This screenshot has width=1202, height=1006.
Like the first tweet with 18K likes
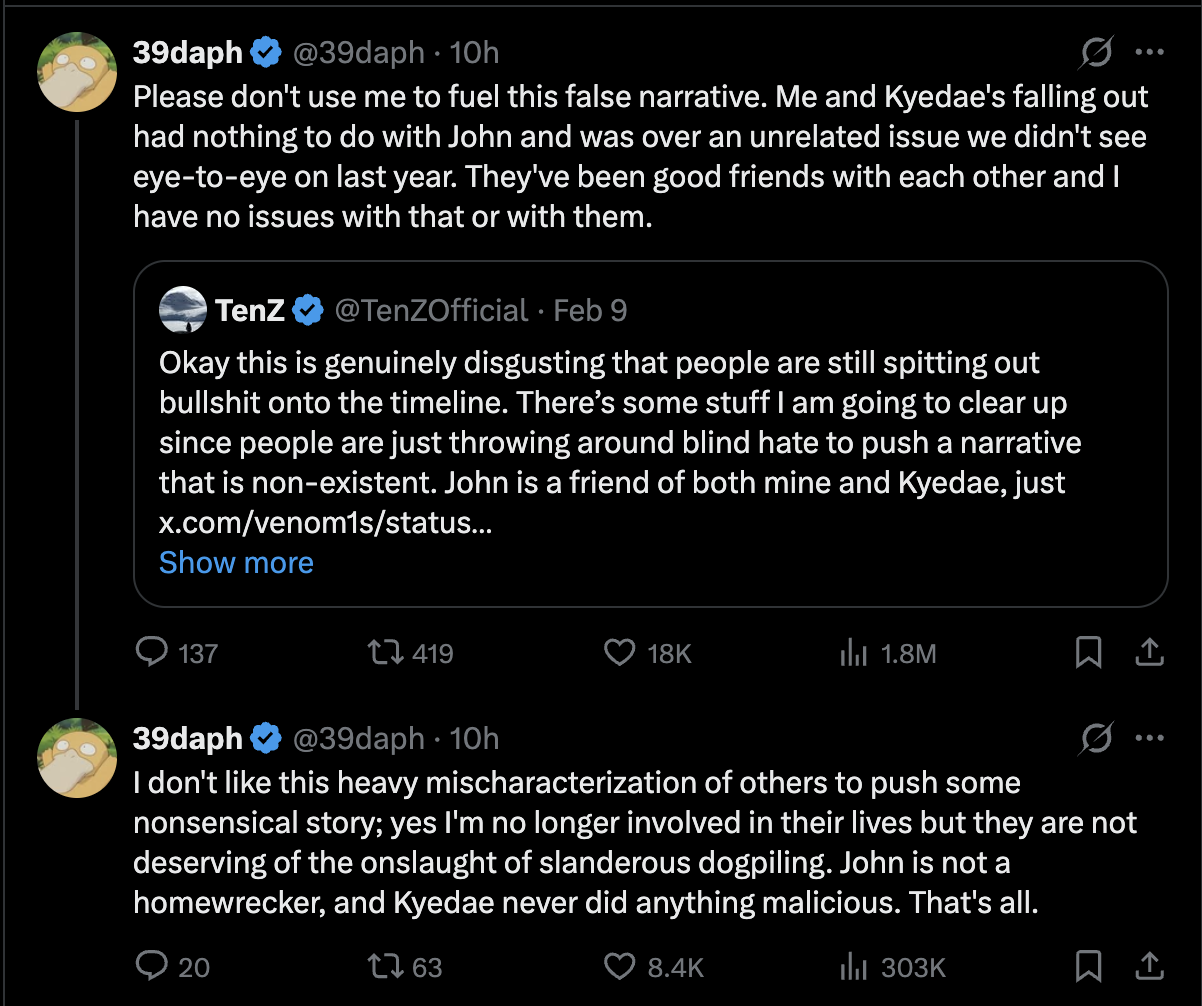[x=620, y=653]
